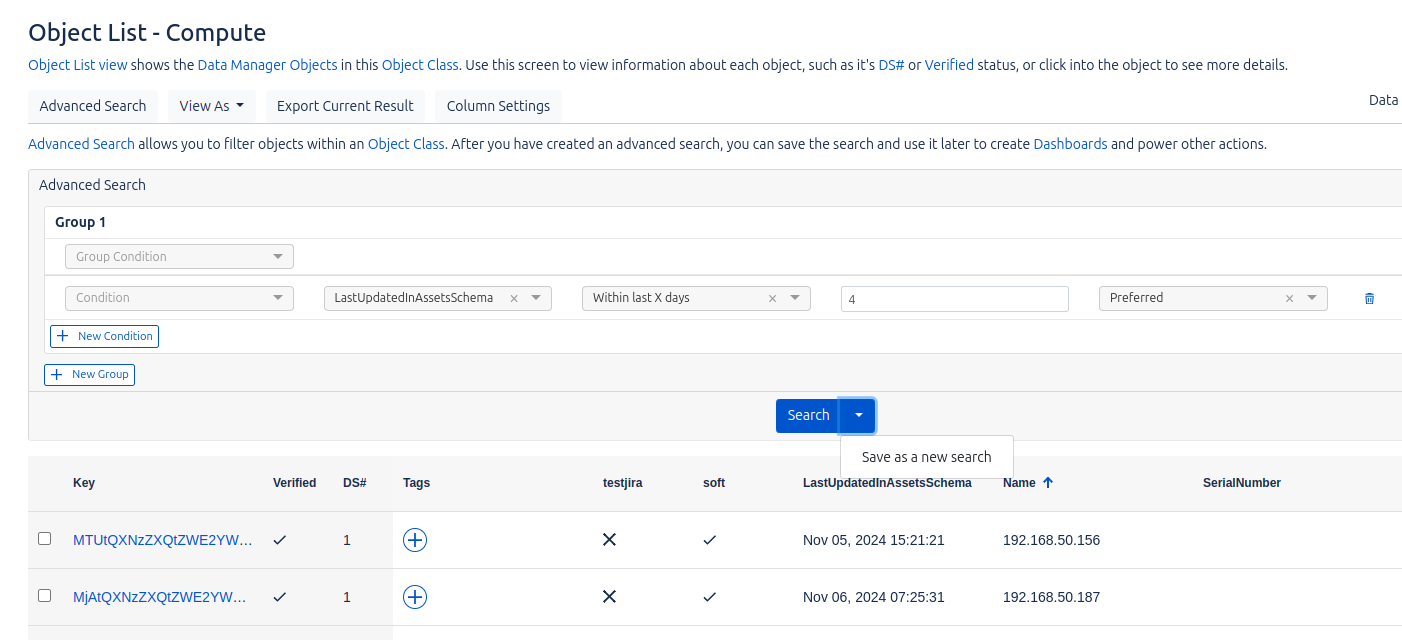Add tag to 192.168.50.187 row
The height and width of the screenshot is (640, 1402).
(415, 597)
